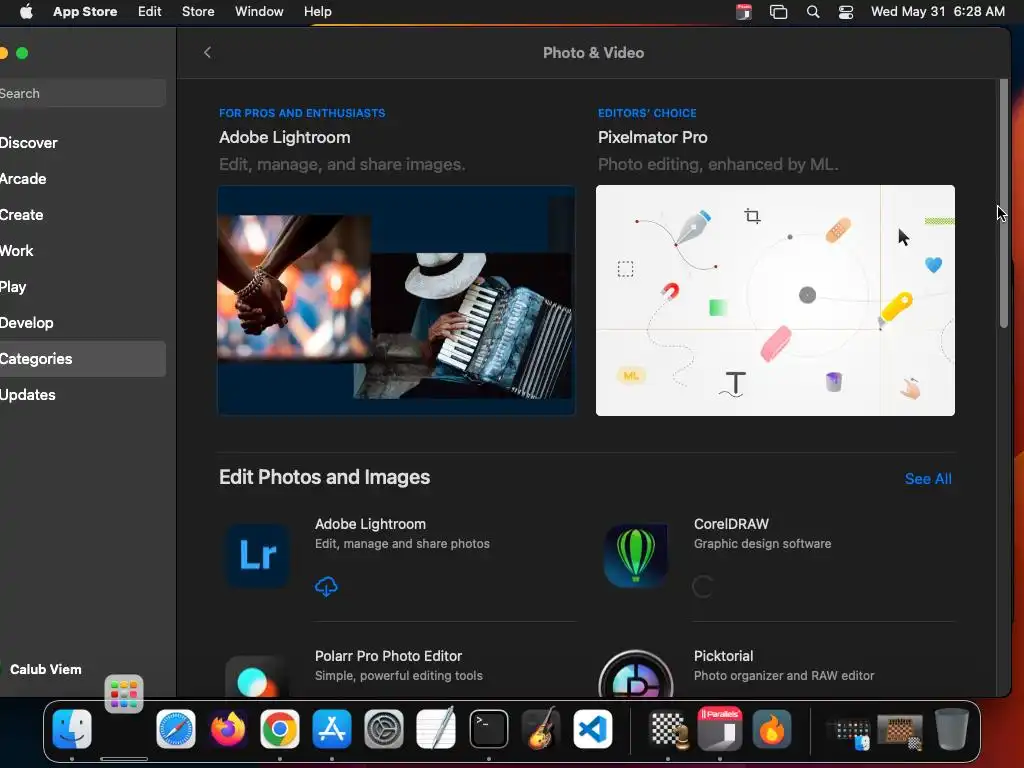
Task: Open the keyboard-grid Finder stack in the Dock
Action: 848,733
